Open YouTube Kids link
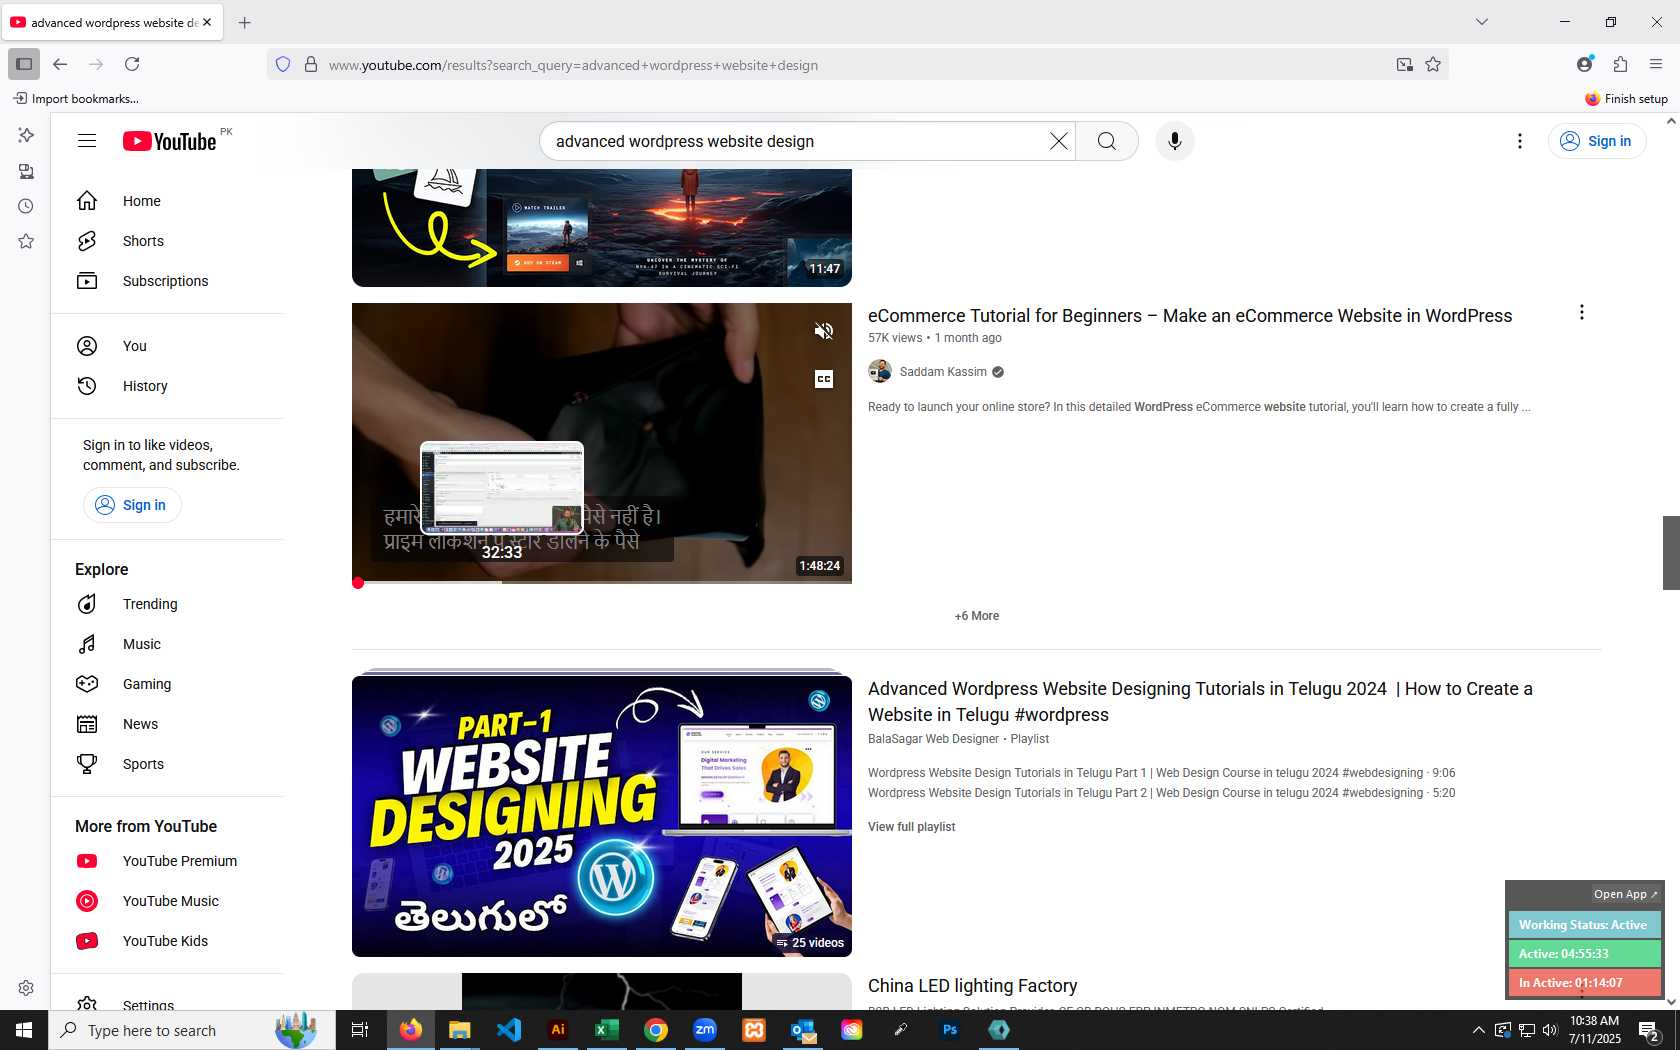Image resolution: width=1680 pixels, height=1050 pixels. [x=168, y=941]
